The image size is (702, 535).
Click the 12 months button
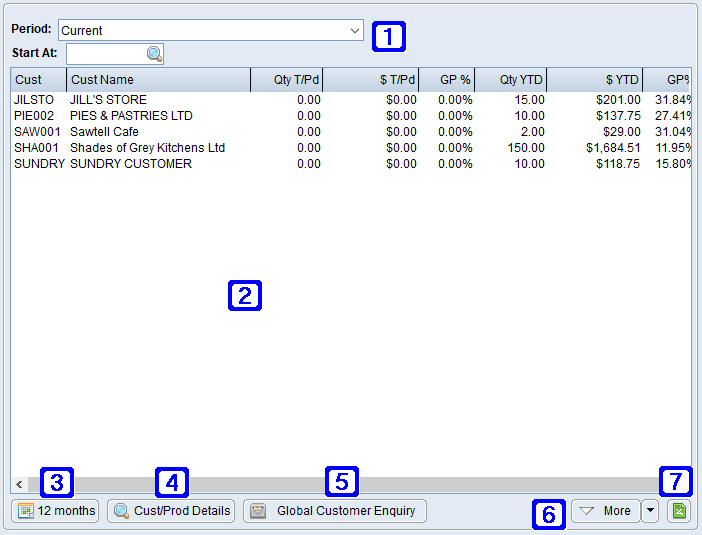[55, 511]
